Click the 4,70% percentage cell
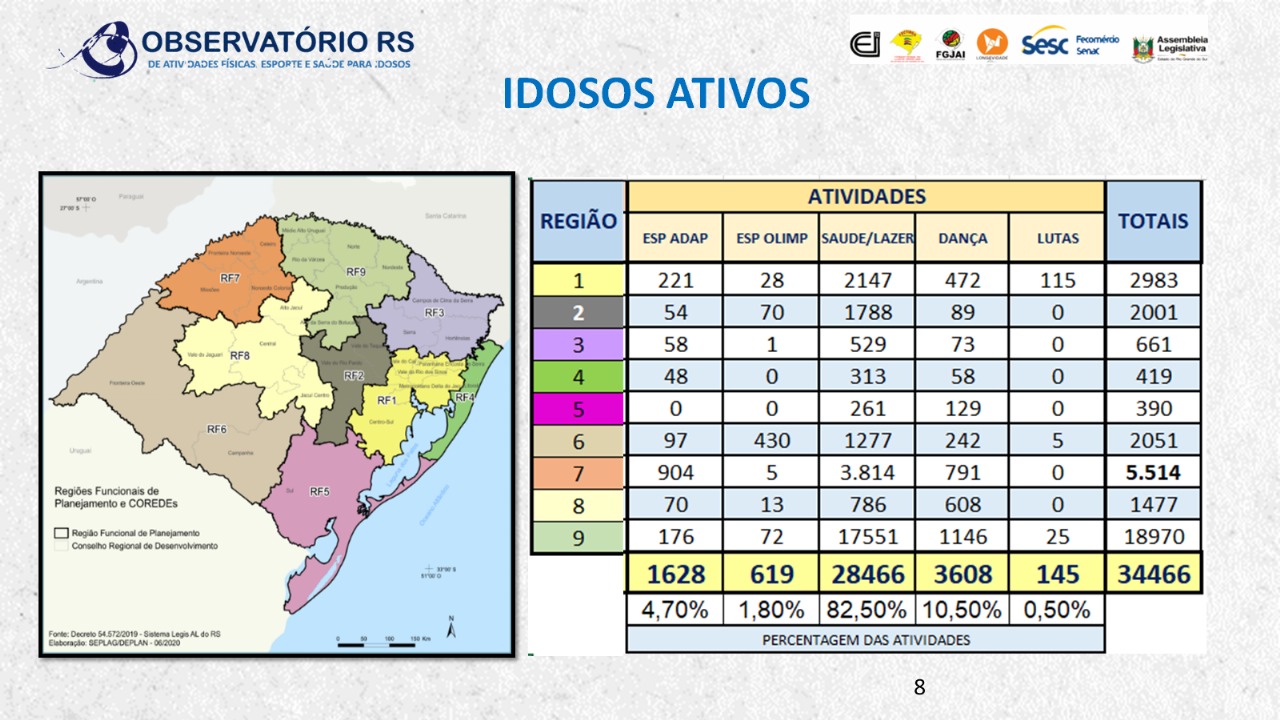Viewport: 1280px width, 720px height. coord(675,609)
